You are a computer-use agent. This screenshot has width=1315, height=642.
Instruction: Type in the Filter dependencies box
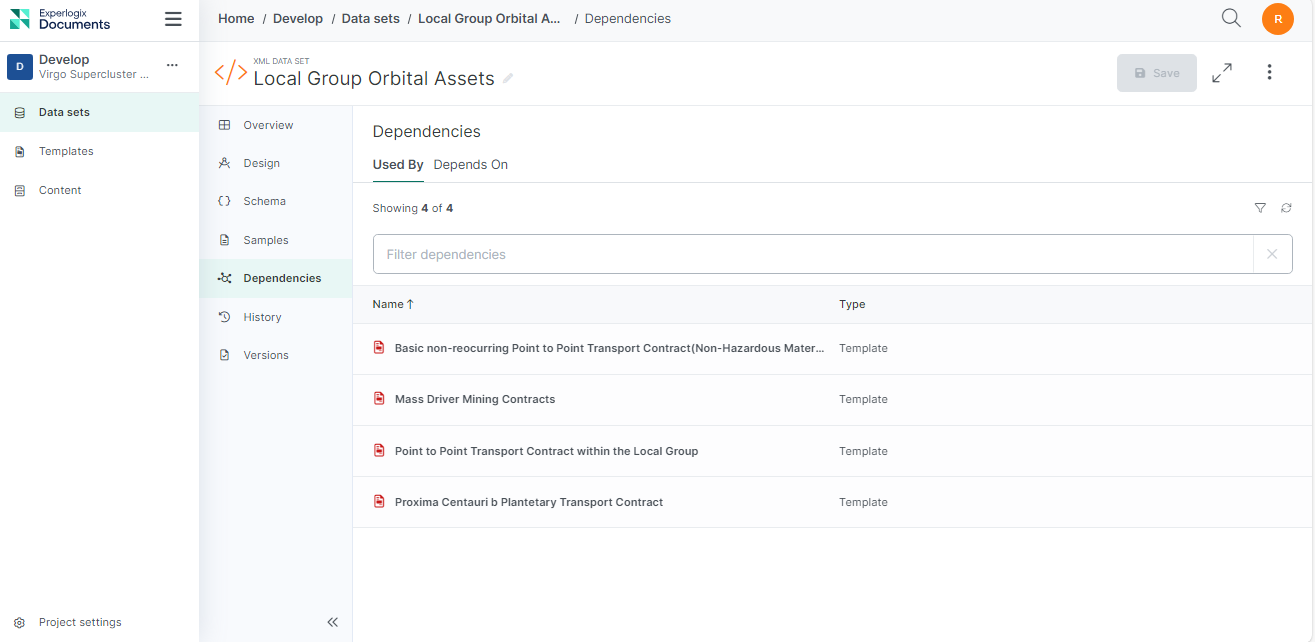coord(812,254)
